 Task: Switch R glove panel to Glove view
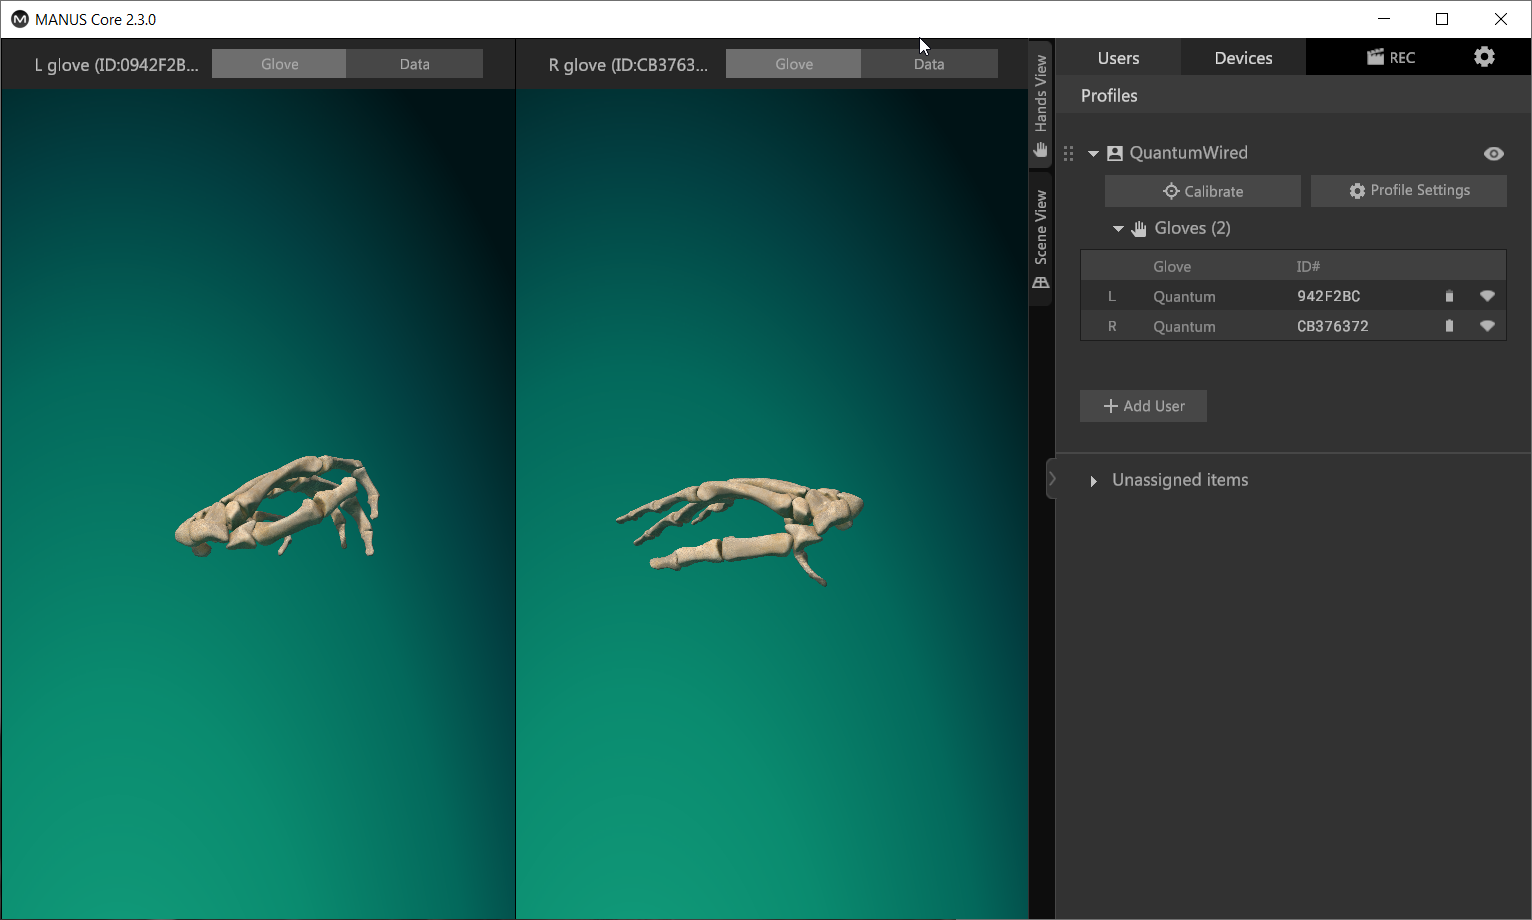(x=793, y=64)
